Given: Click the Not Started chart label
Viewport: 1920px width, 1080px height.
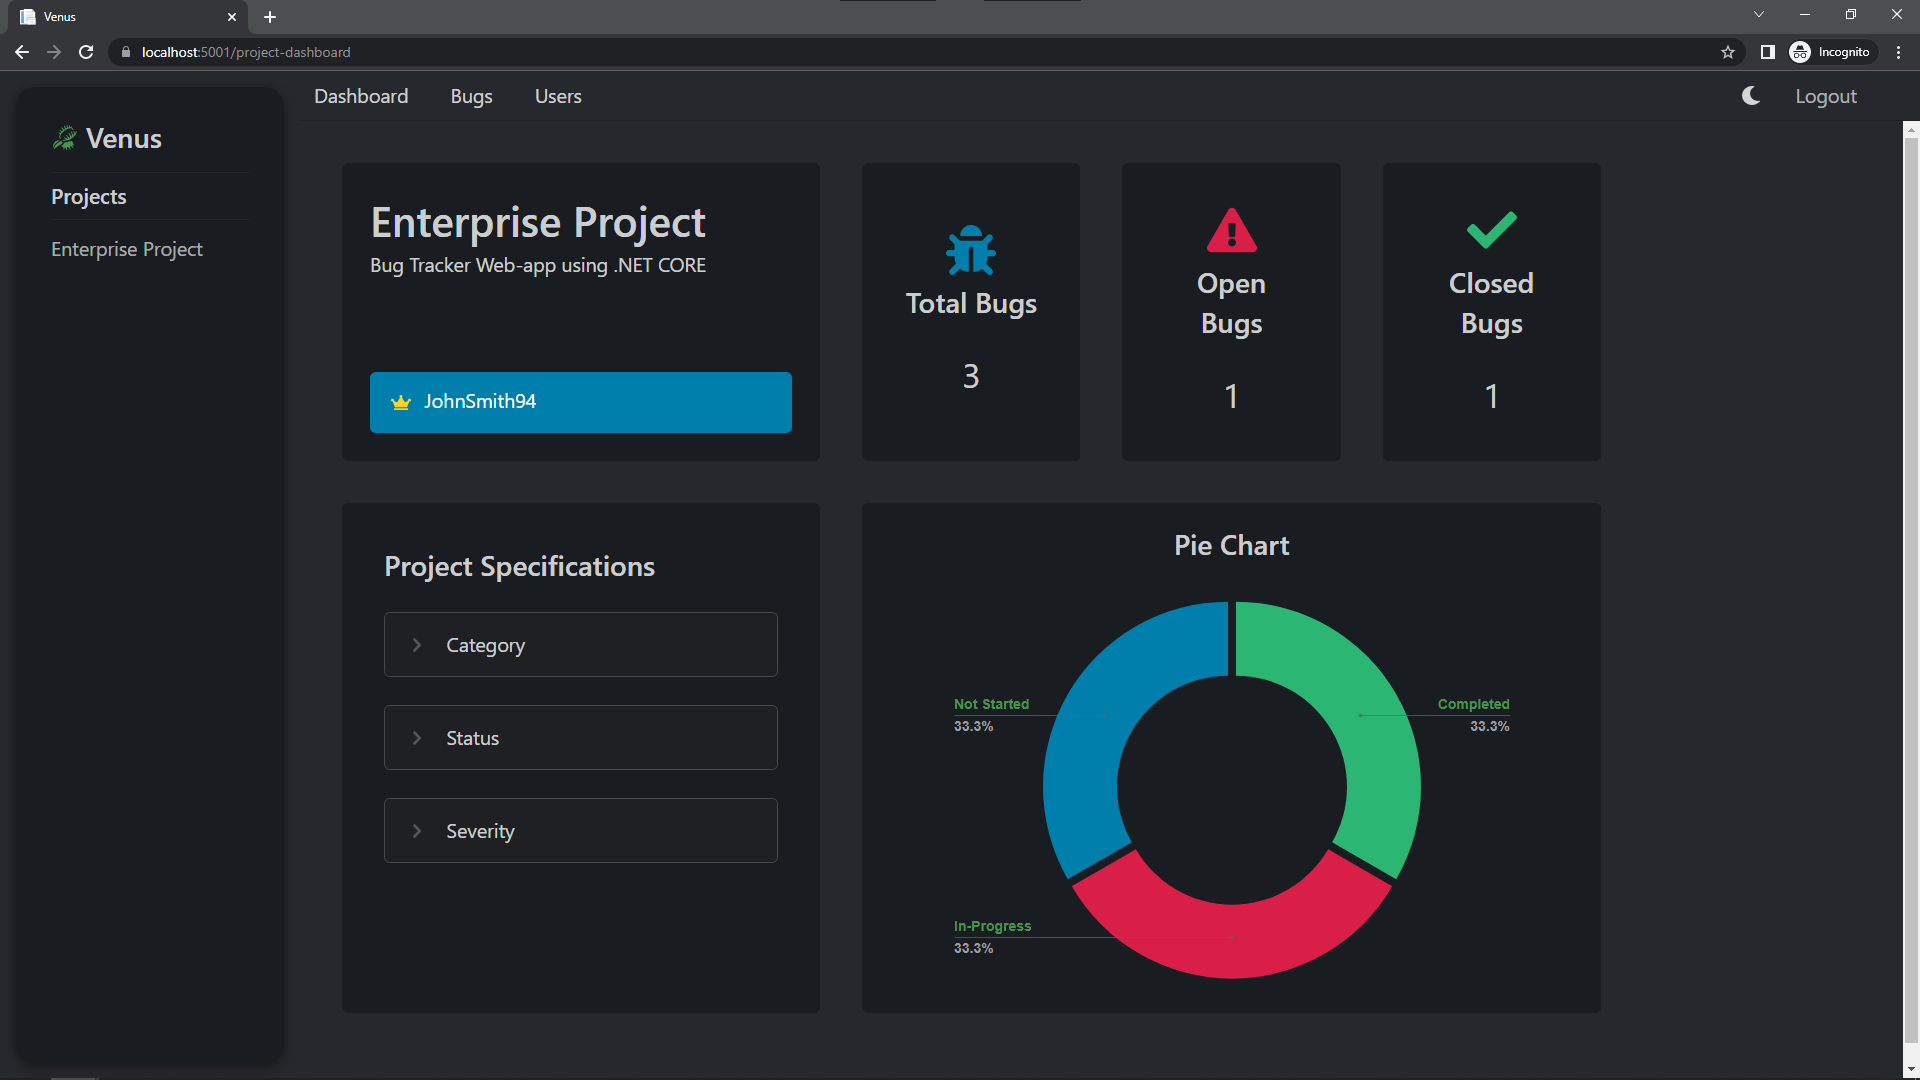Looking at the screenshot, I should [x=991, y=704].
